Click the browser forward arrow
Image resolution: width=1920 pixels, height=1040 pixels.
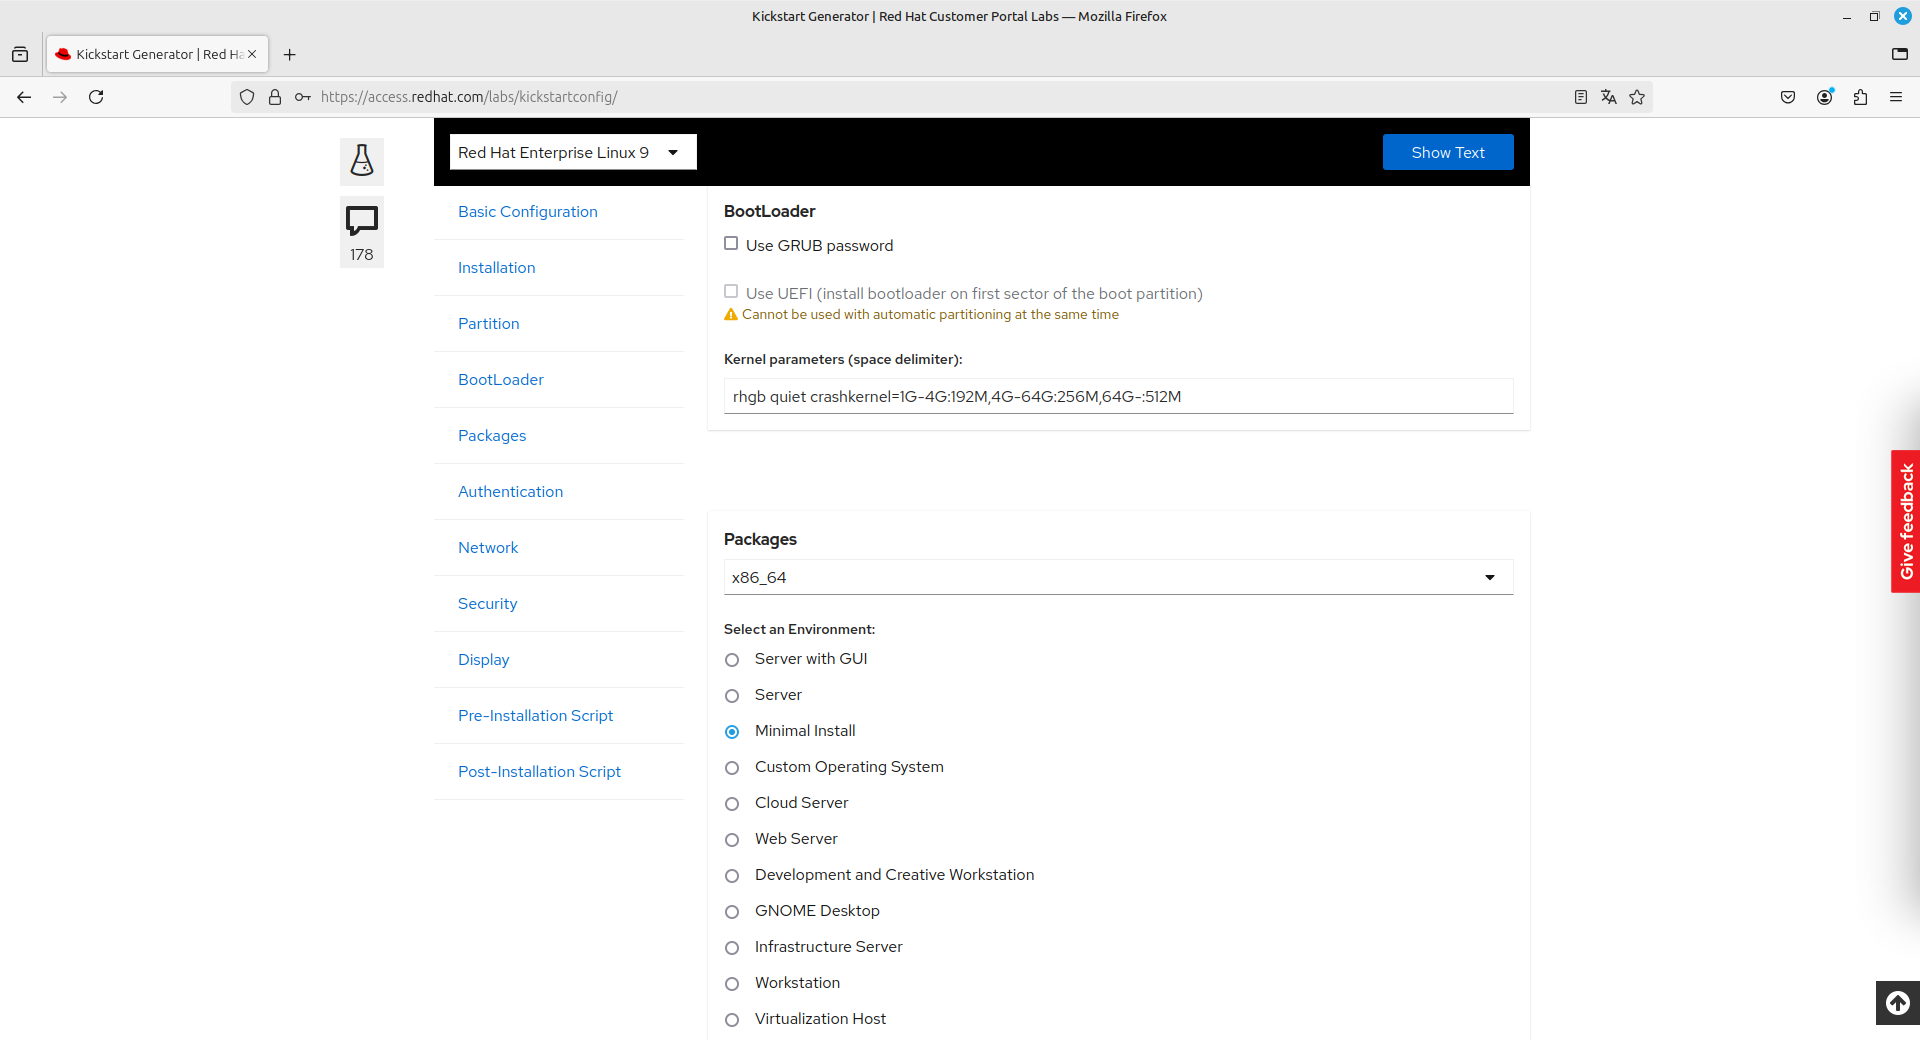(x=60, y=97)
